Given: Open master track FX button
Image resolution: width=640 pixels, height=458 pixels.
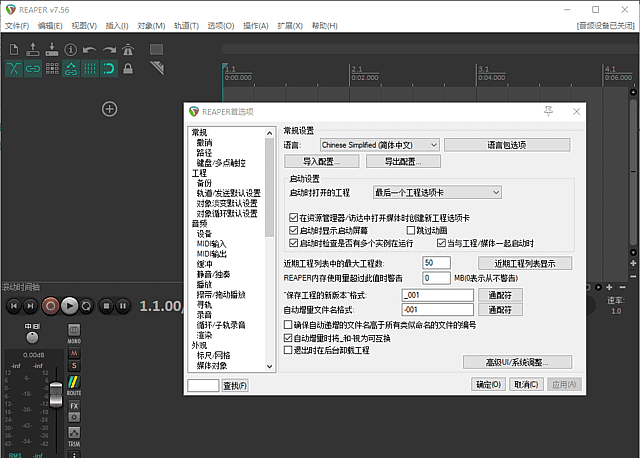Looking at the screenshot, I should coord(74,406).
